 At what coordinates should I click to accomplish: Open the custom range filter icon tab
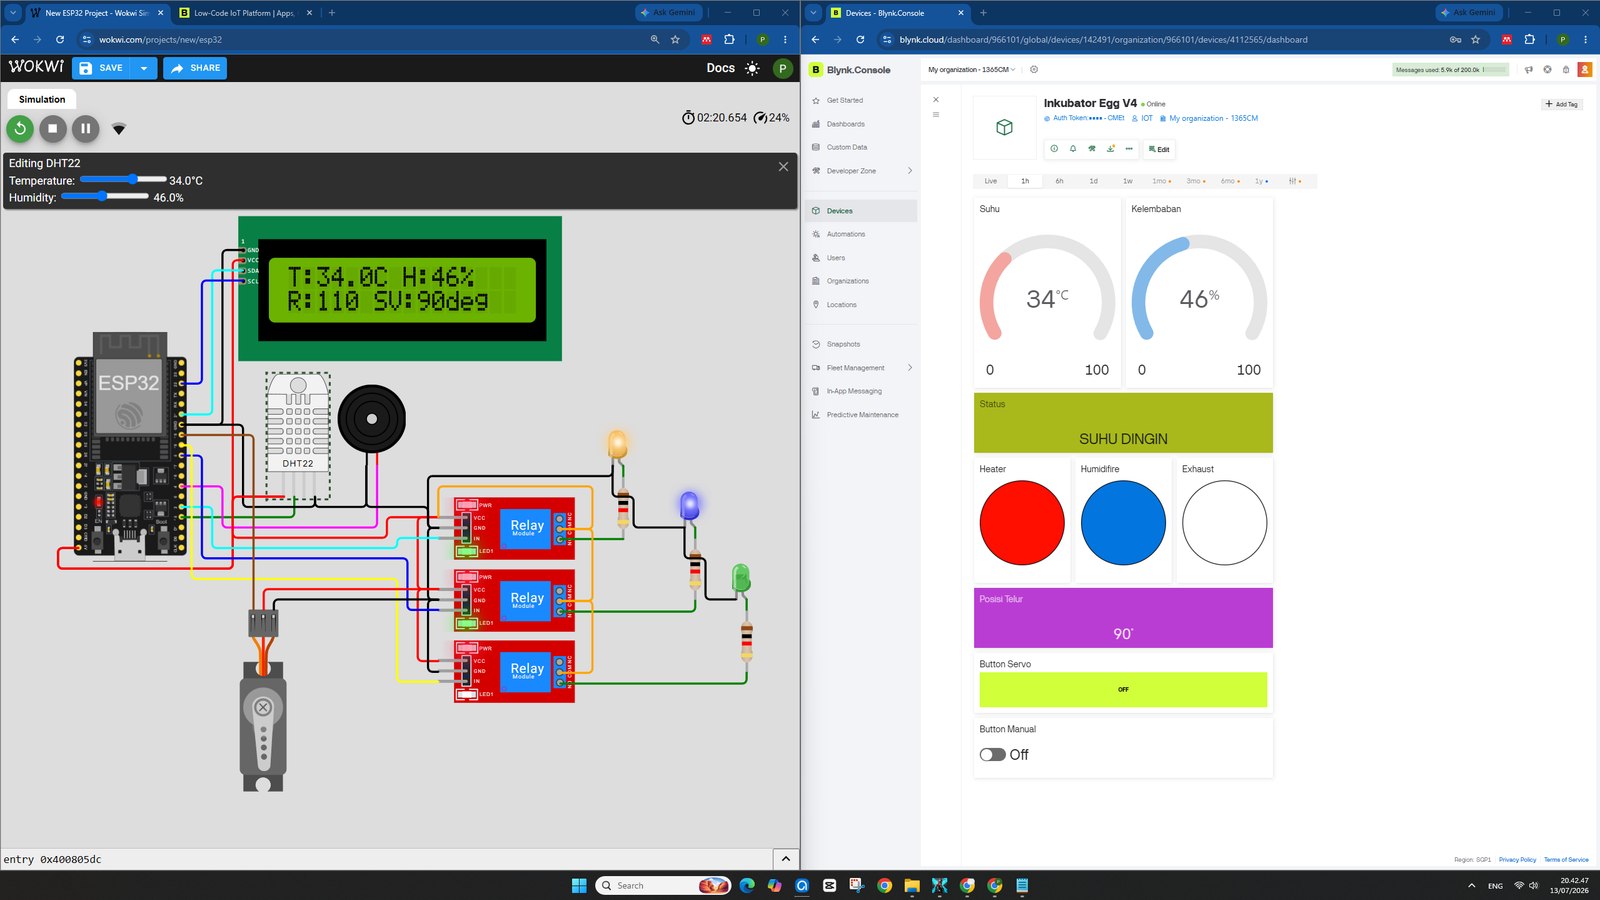(1295, 181)
